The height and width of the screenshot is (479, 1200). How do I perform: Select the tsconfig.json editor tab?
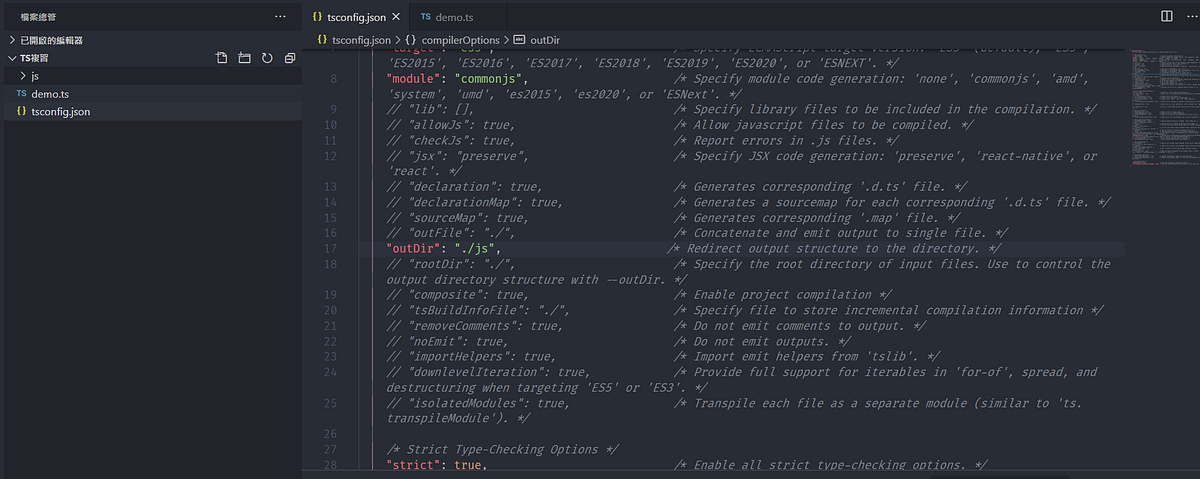[358, 17]
